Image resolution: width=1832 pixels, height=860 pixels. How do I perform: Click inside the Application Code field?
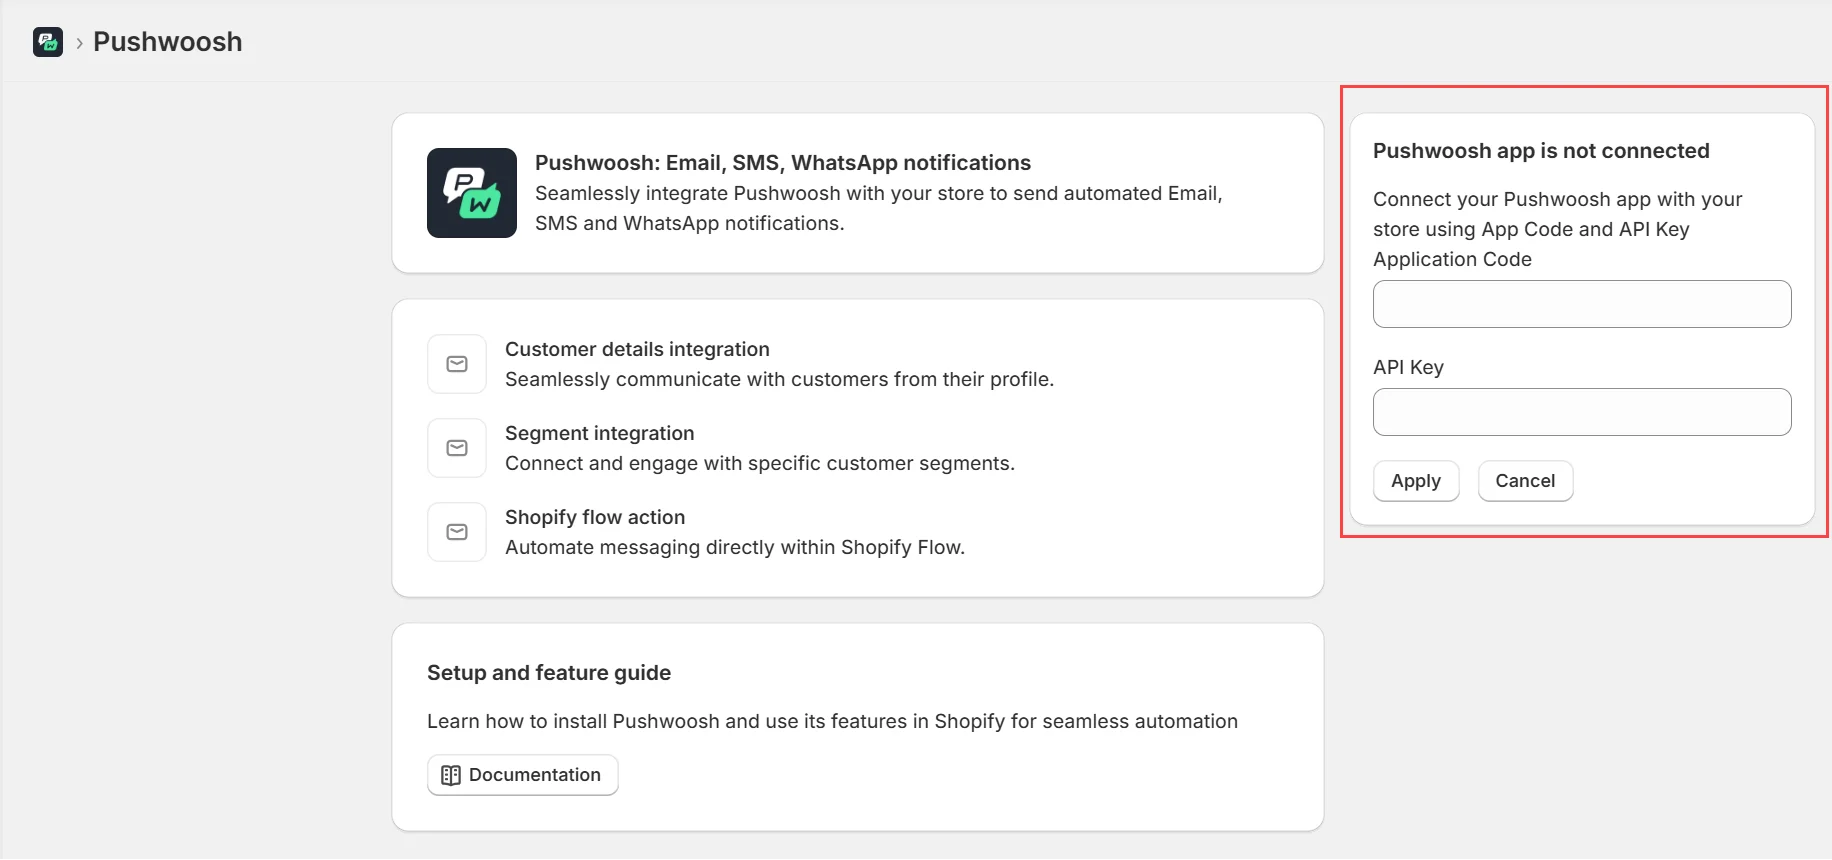(1581, 304)
